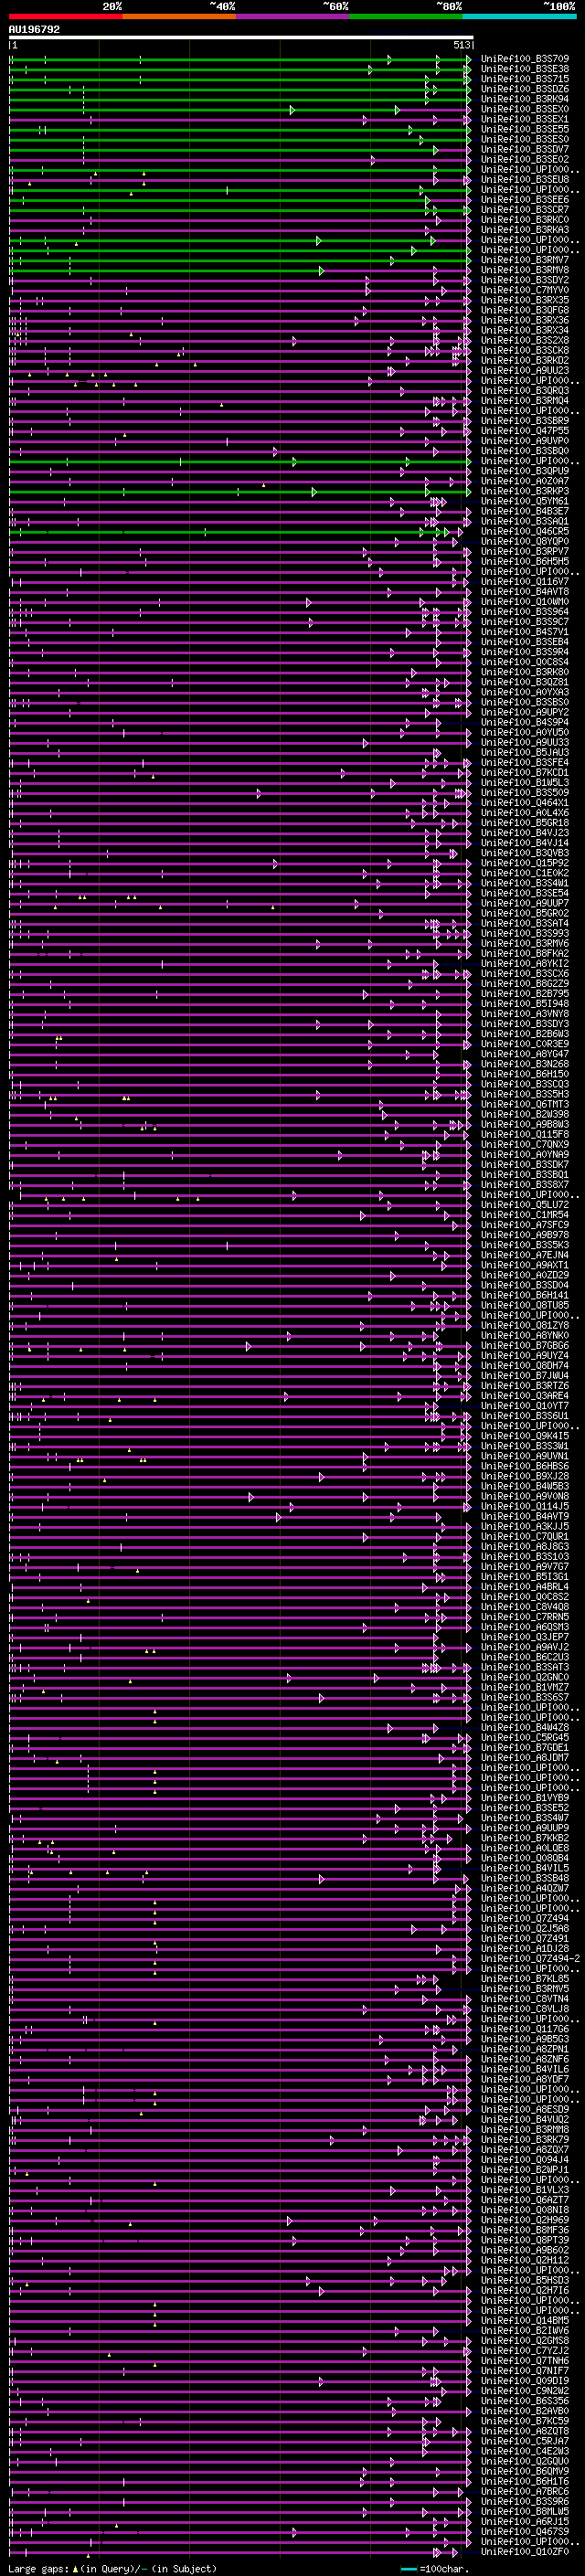Screen dimensions: 585x2576
Task: Click the cyan =100char. scale bar
Action: point(408,2568)
